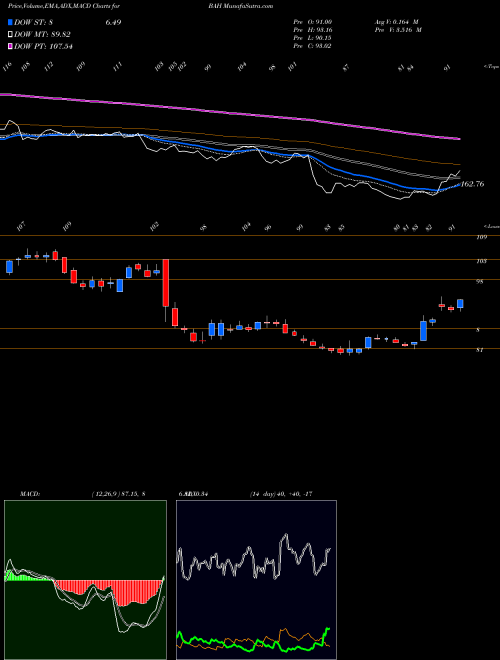Click the 'MACD:' panel heading
Screen dimensions: 500x660
coord(29,494)
